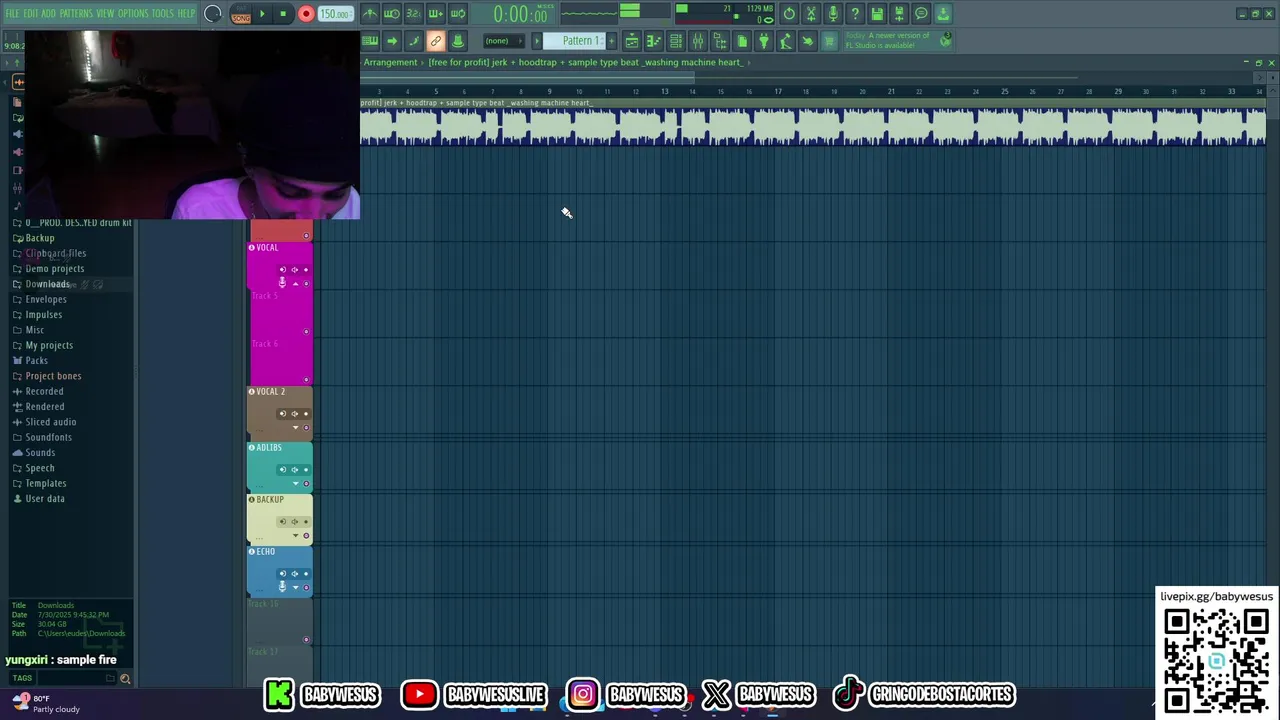The image size is (1280, 720).
Task: Expand the BACKUP track group arrow
Action: 295,535
